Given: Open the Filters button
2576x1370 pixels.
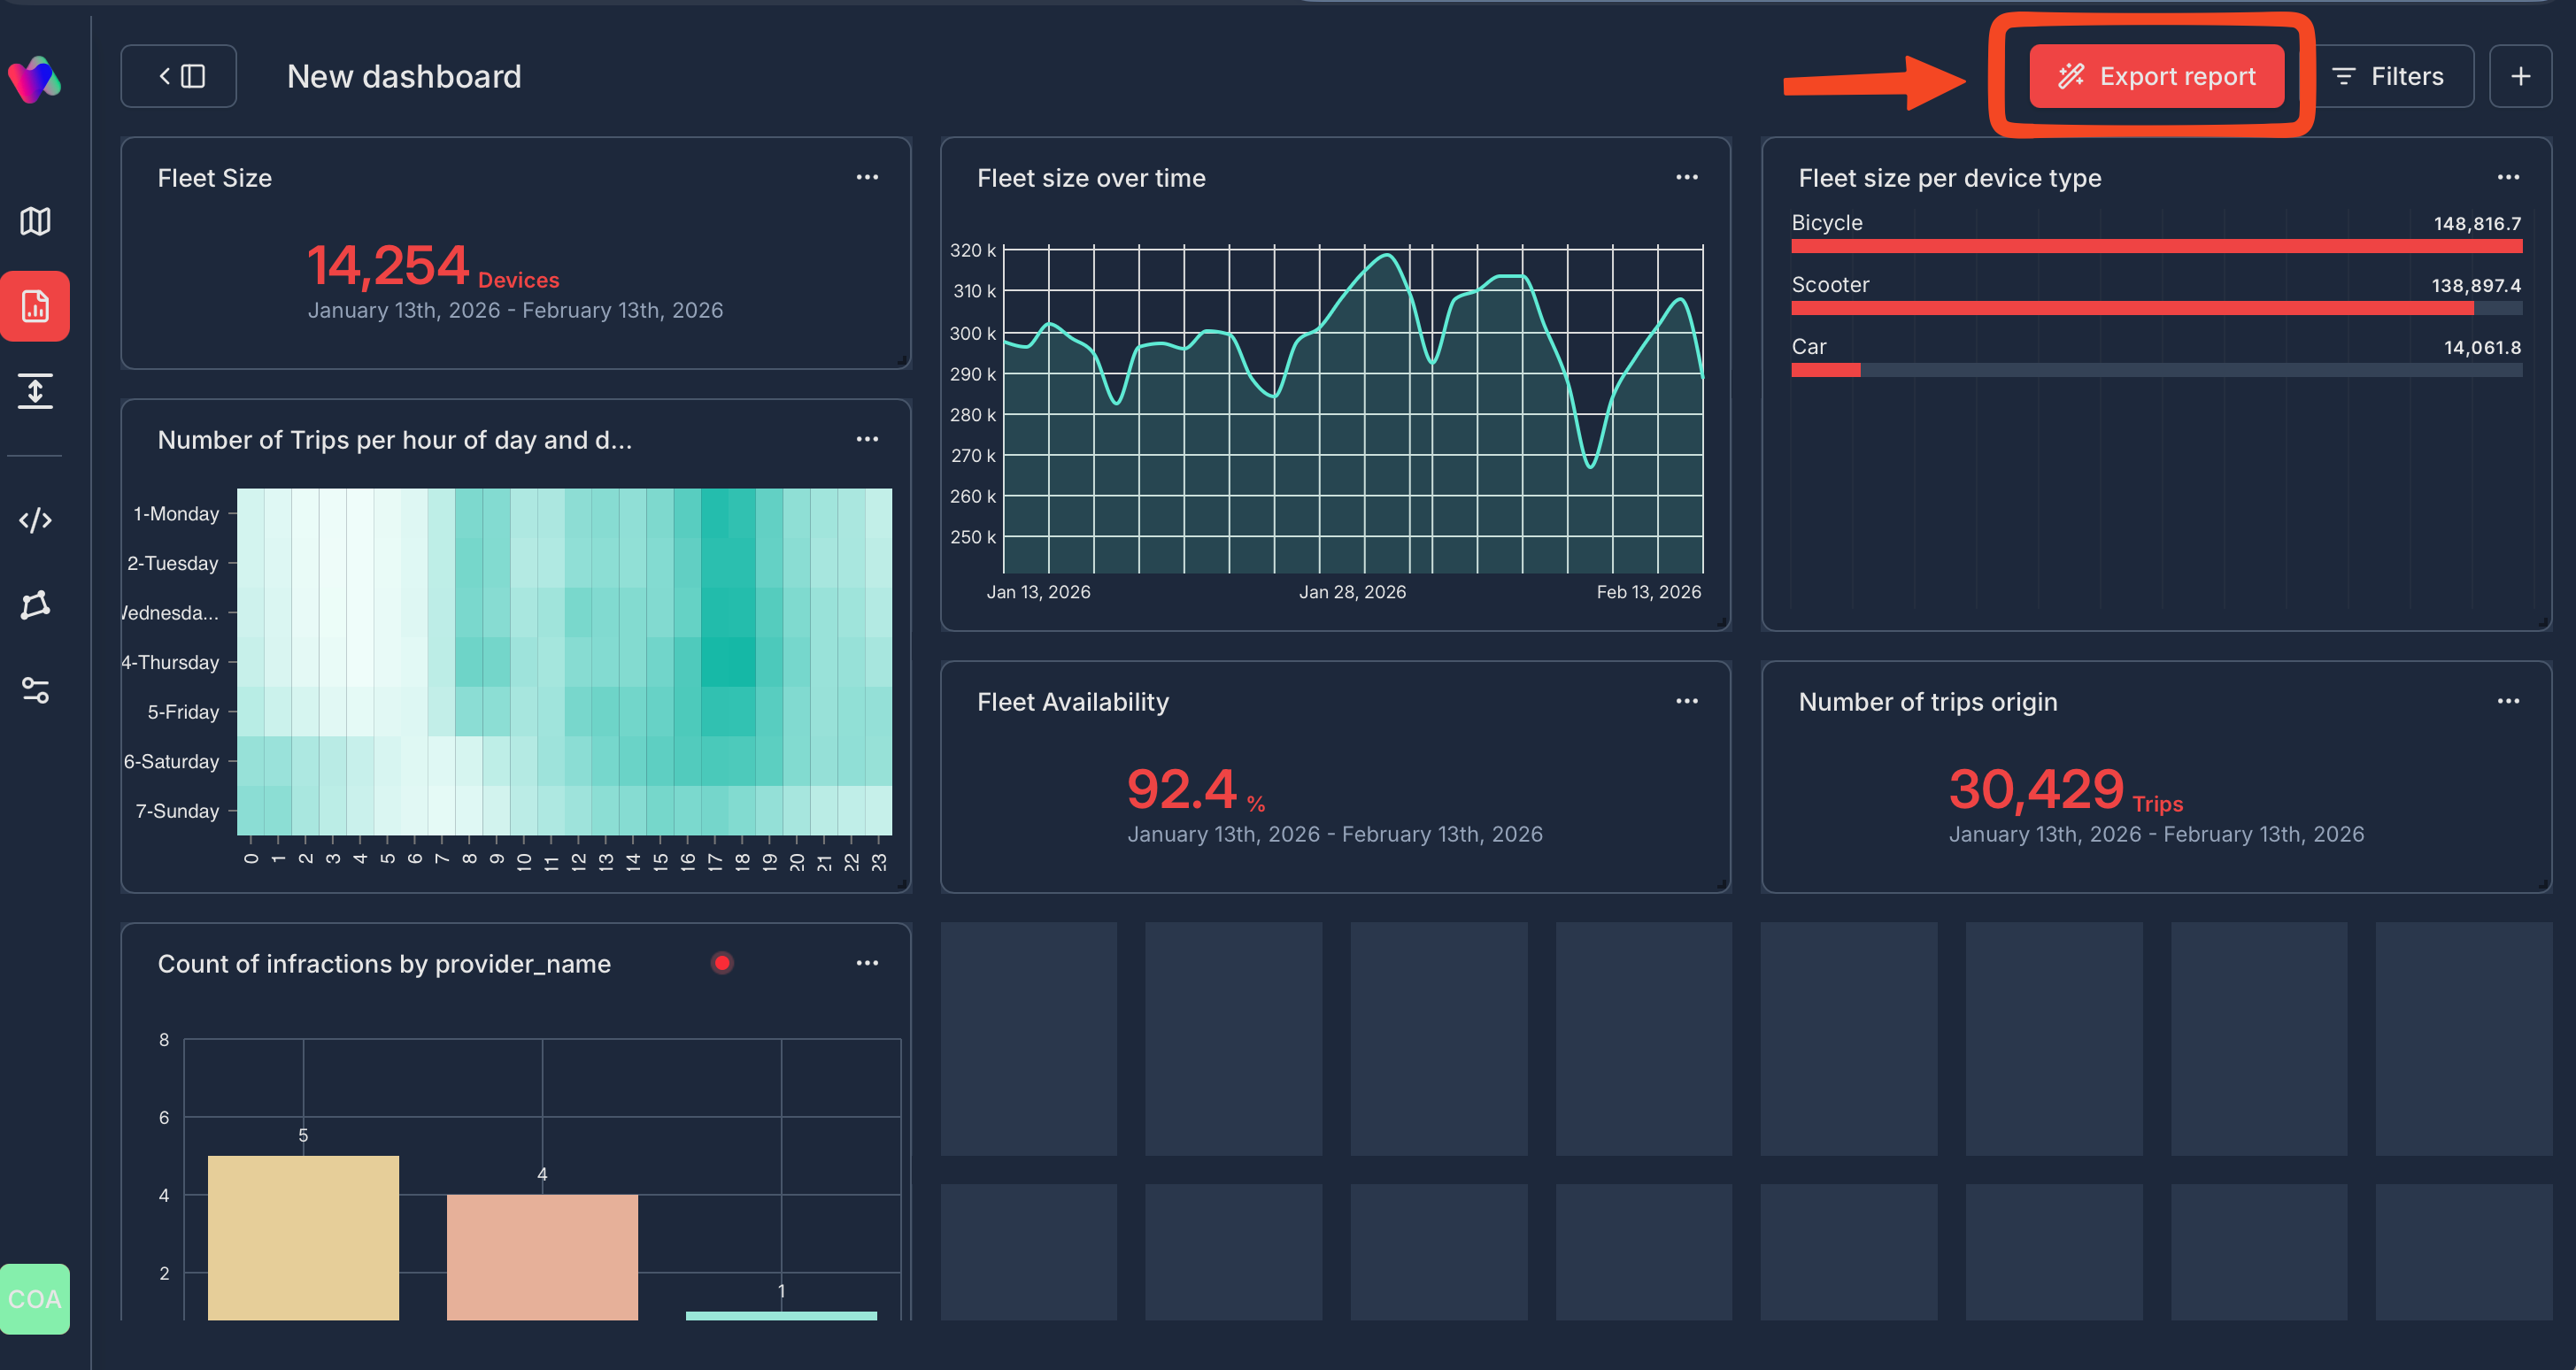Looking at the screenshot, I should pos(2388,76).
